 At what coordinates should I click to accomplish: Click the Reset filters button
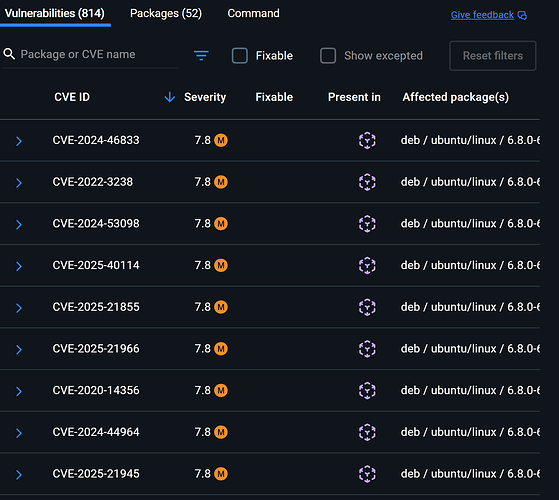(493, 56)
